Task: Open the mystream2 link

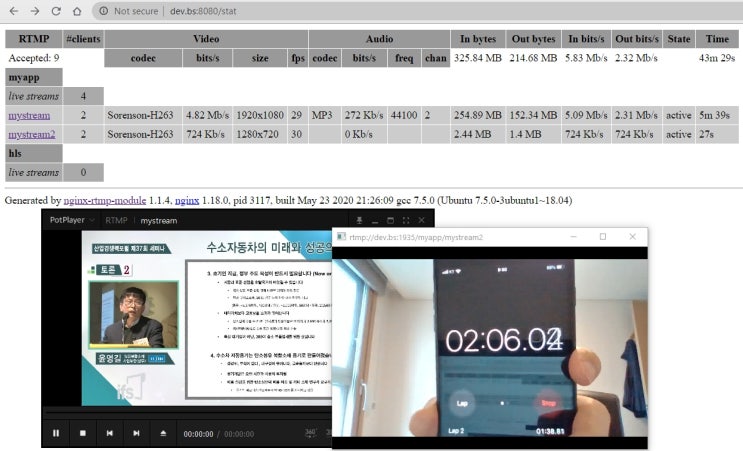Action: pyautogui.click(x=32, y=134)
